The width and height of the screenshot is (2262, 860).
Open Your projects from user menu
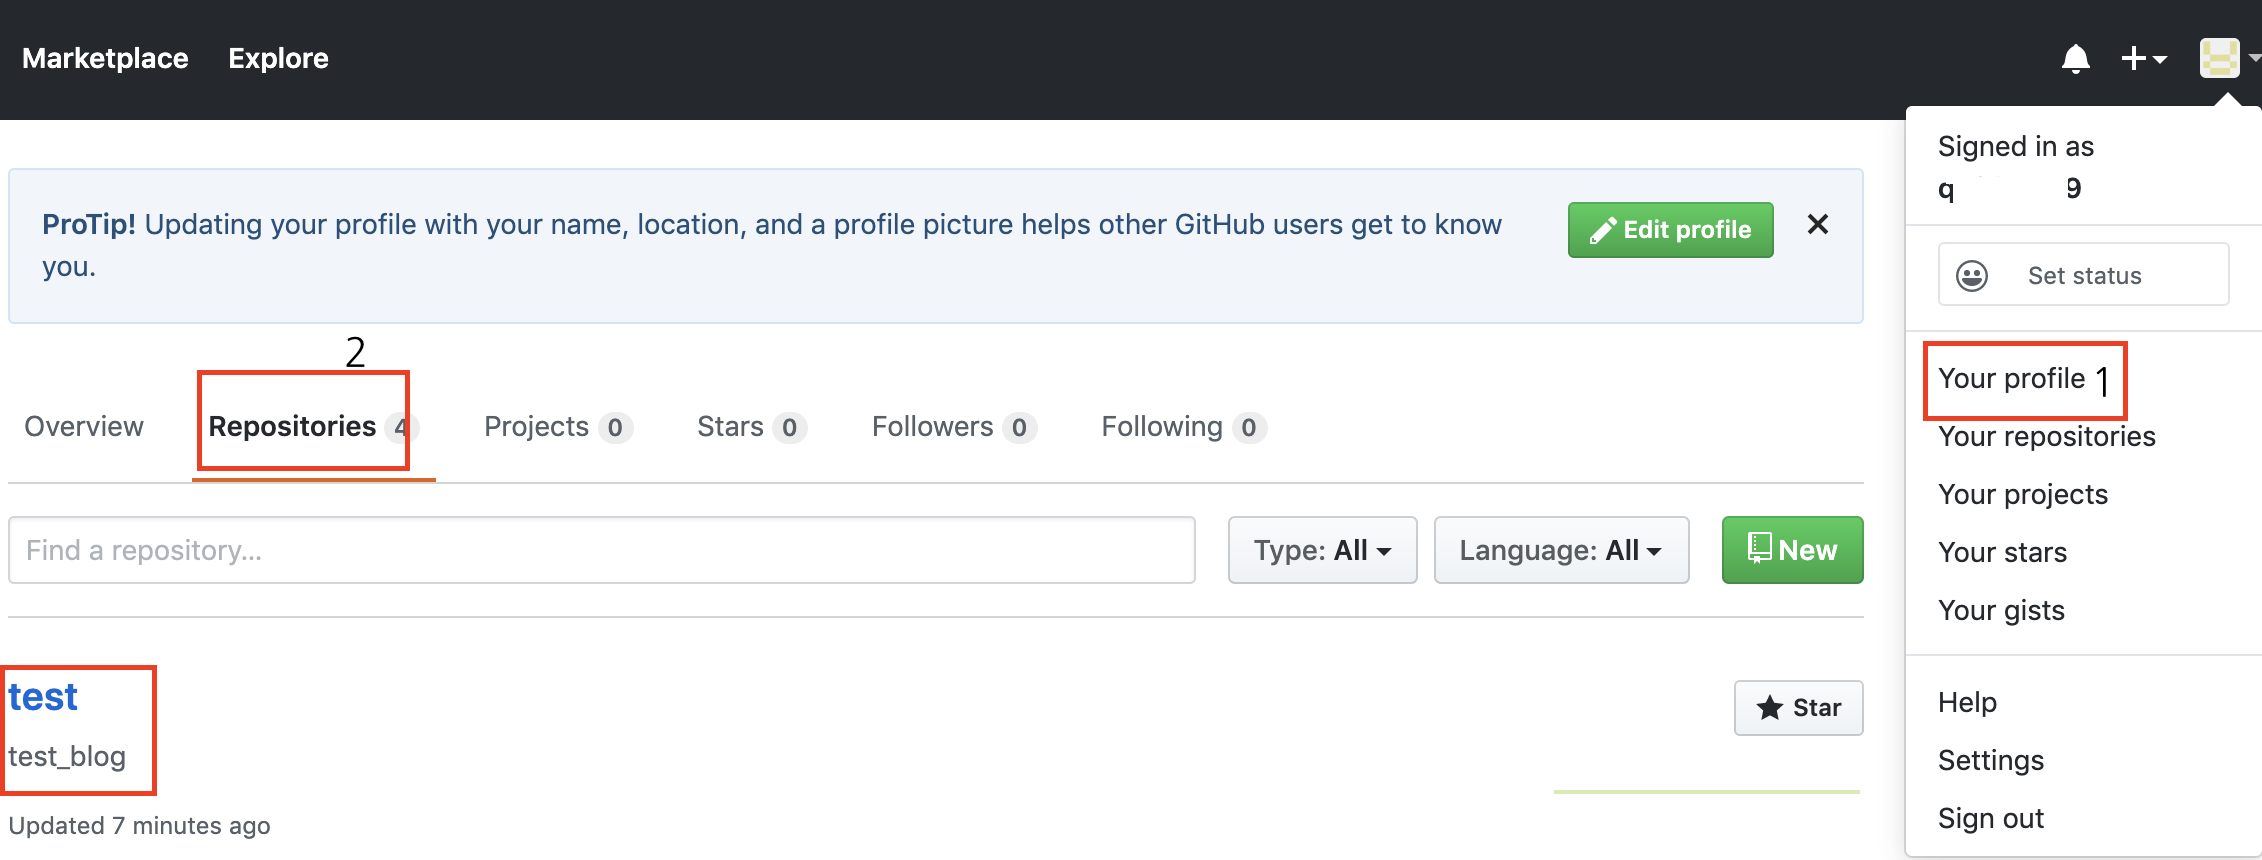click(2022, 494)
